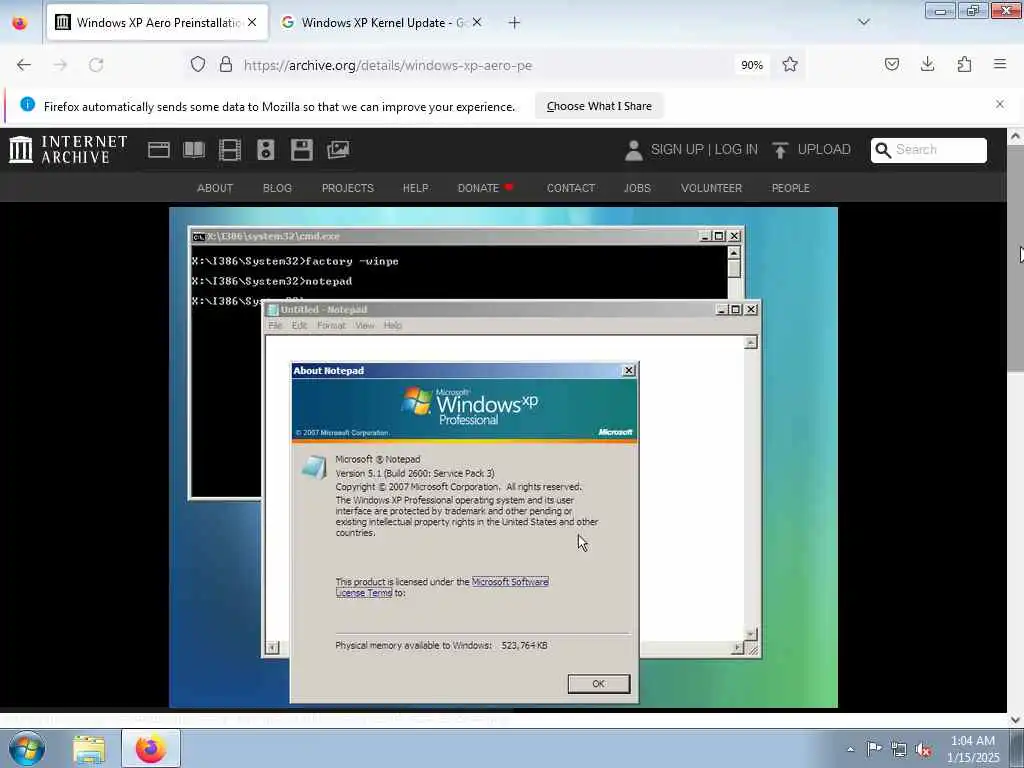The image size is (1024, 768).
Task: Click the Choose What I Share button
Action: tap(599, 106)
